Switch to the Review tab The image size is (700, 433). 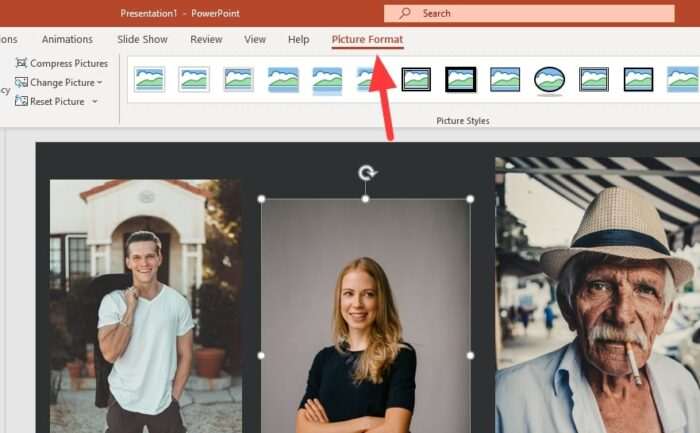pyautogui.click(x=206, y=39)
